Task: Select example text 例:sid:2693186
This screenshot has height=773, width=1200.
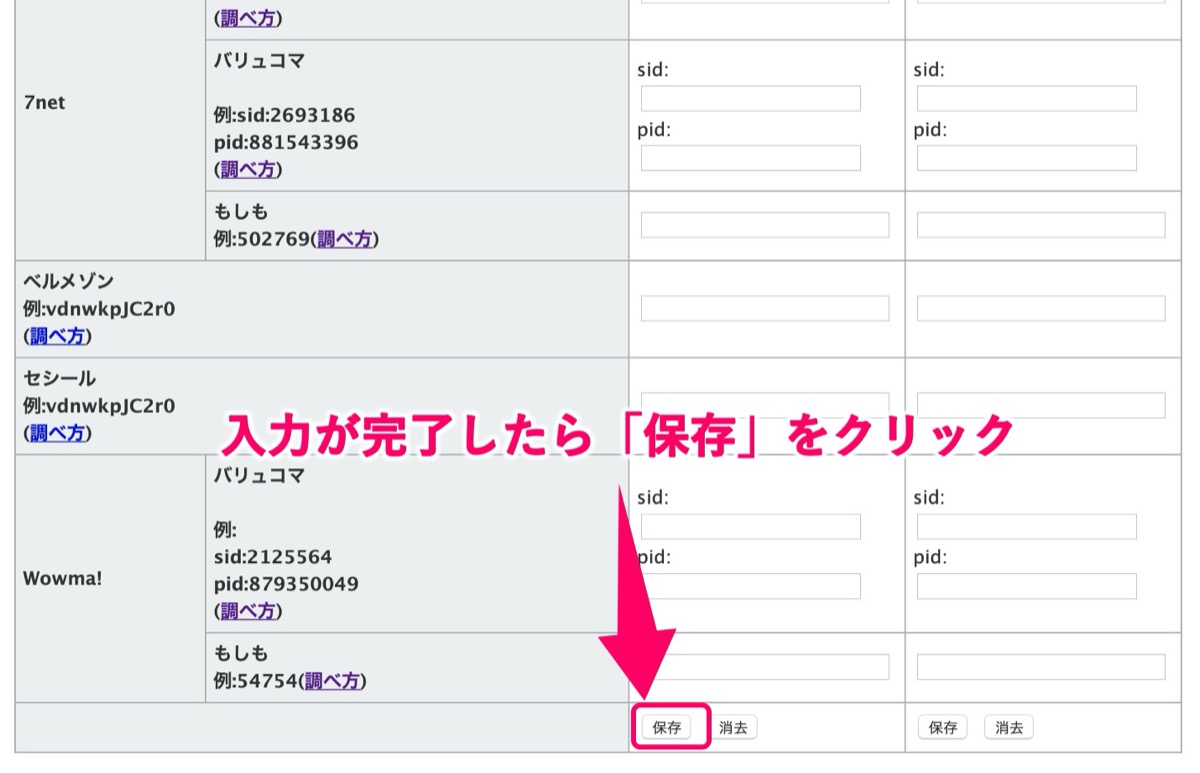Action: pyautogui.click(x=284, y=115)
